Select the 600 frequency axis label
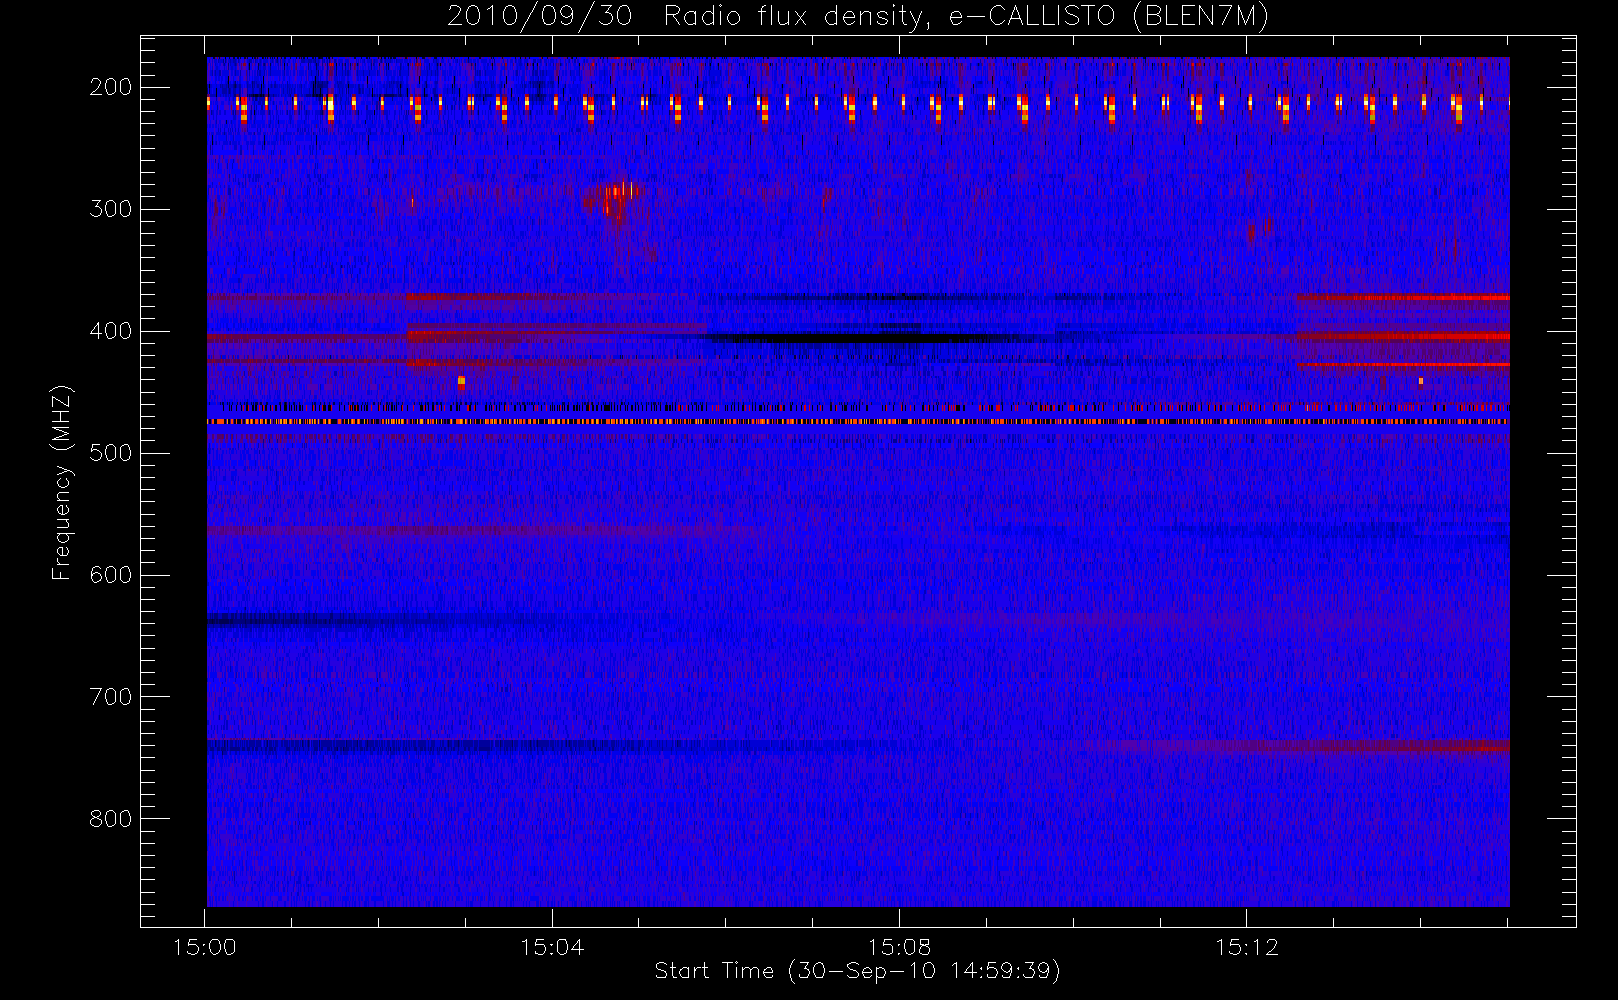Screen dimensions: 1618x1000 [x=111, y=575]
